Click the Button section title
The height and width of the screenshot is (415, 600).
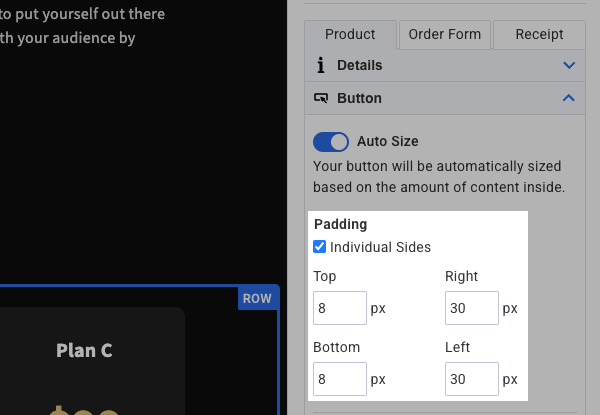pos(359,98)
